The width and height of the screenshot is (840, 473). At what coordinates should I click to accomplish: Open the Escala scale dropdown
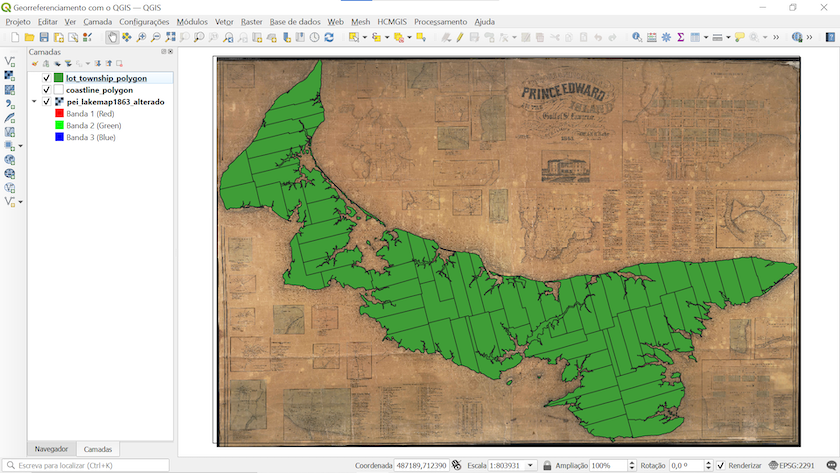pyautogui.click(x=531, y=466)
